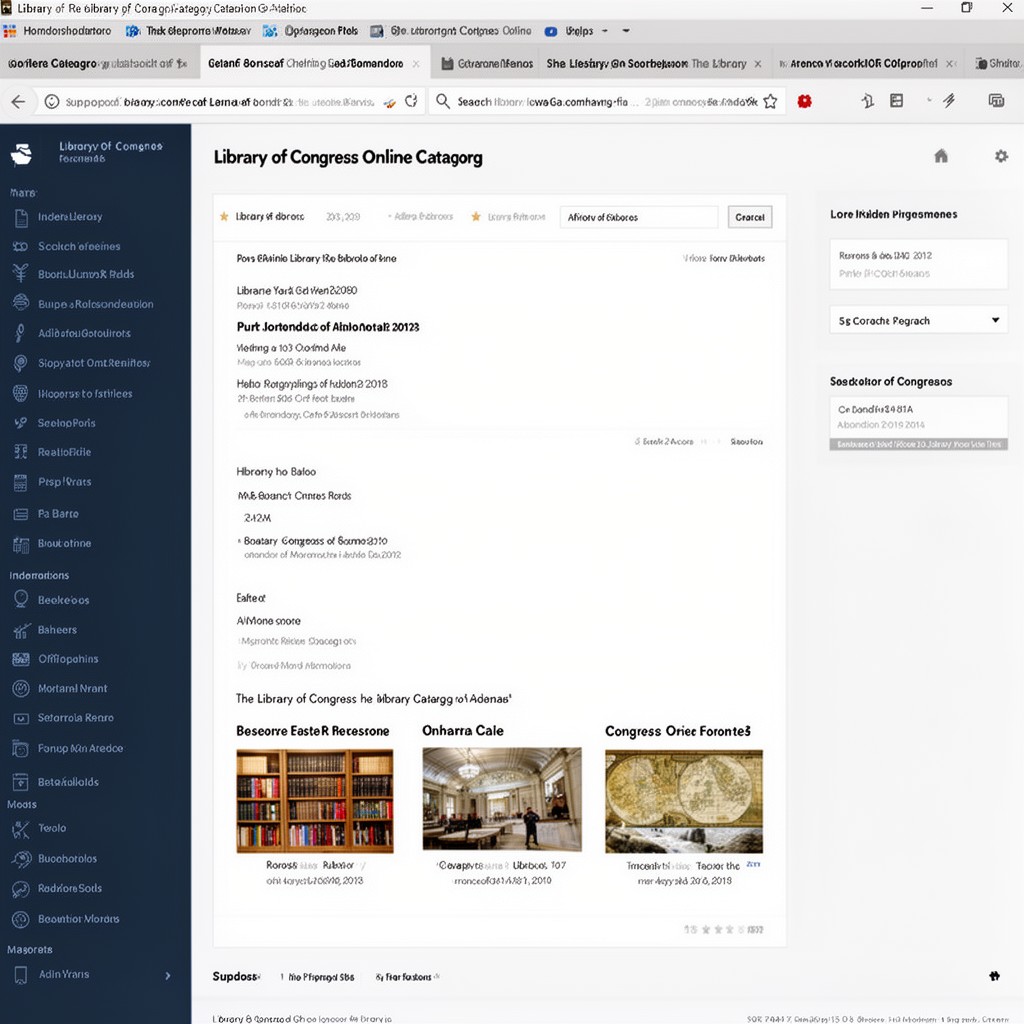Viewport: 1024px width, 1024px height.
Task: Reload the page using the refresh icon
Action: (411, 101)
